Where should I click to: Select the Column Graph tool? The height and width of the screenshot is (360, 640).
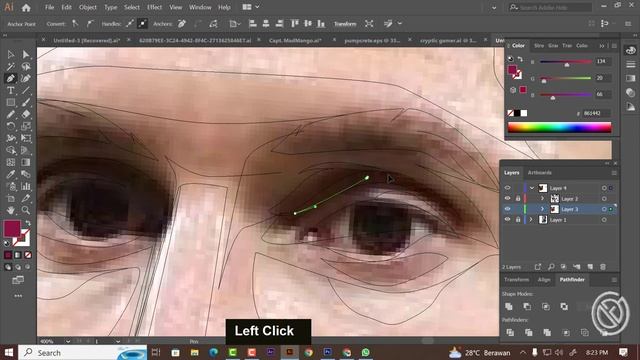pyautogui.click(x=26, y=186)
